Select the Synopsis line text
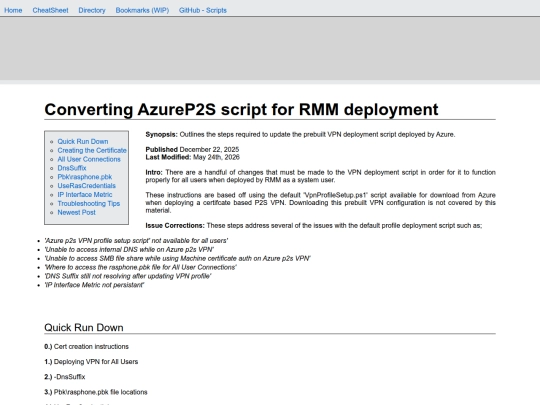Screen dimensions: 540x405 [x=300, y=134]
